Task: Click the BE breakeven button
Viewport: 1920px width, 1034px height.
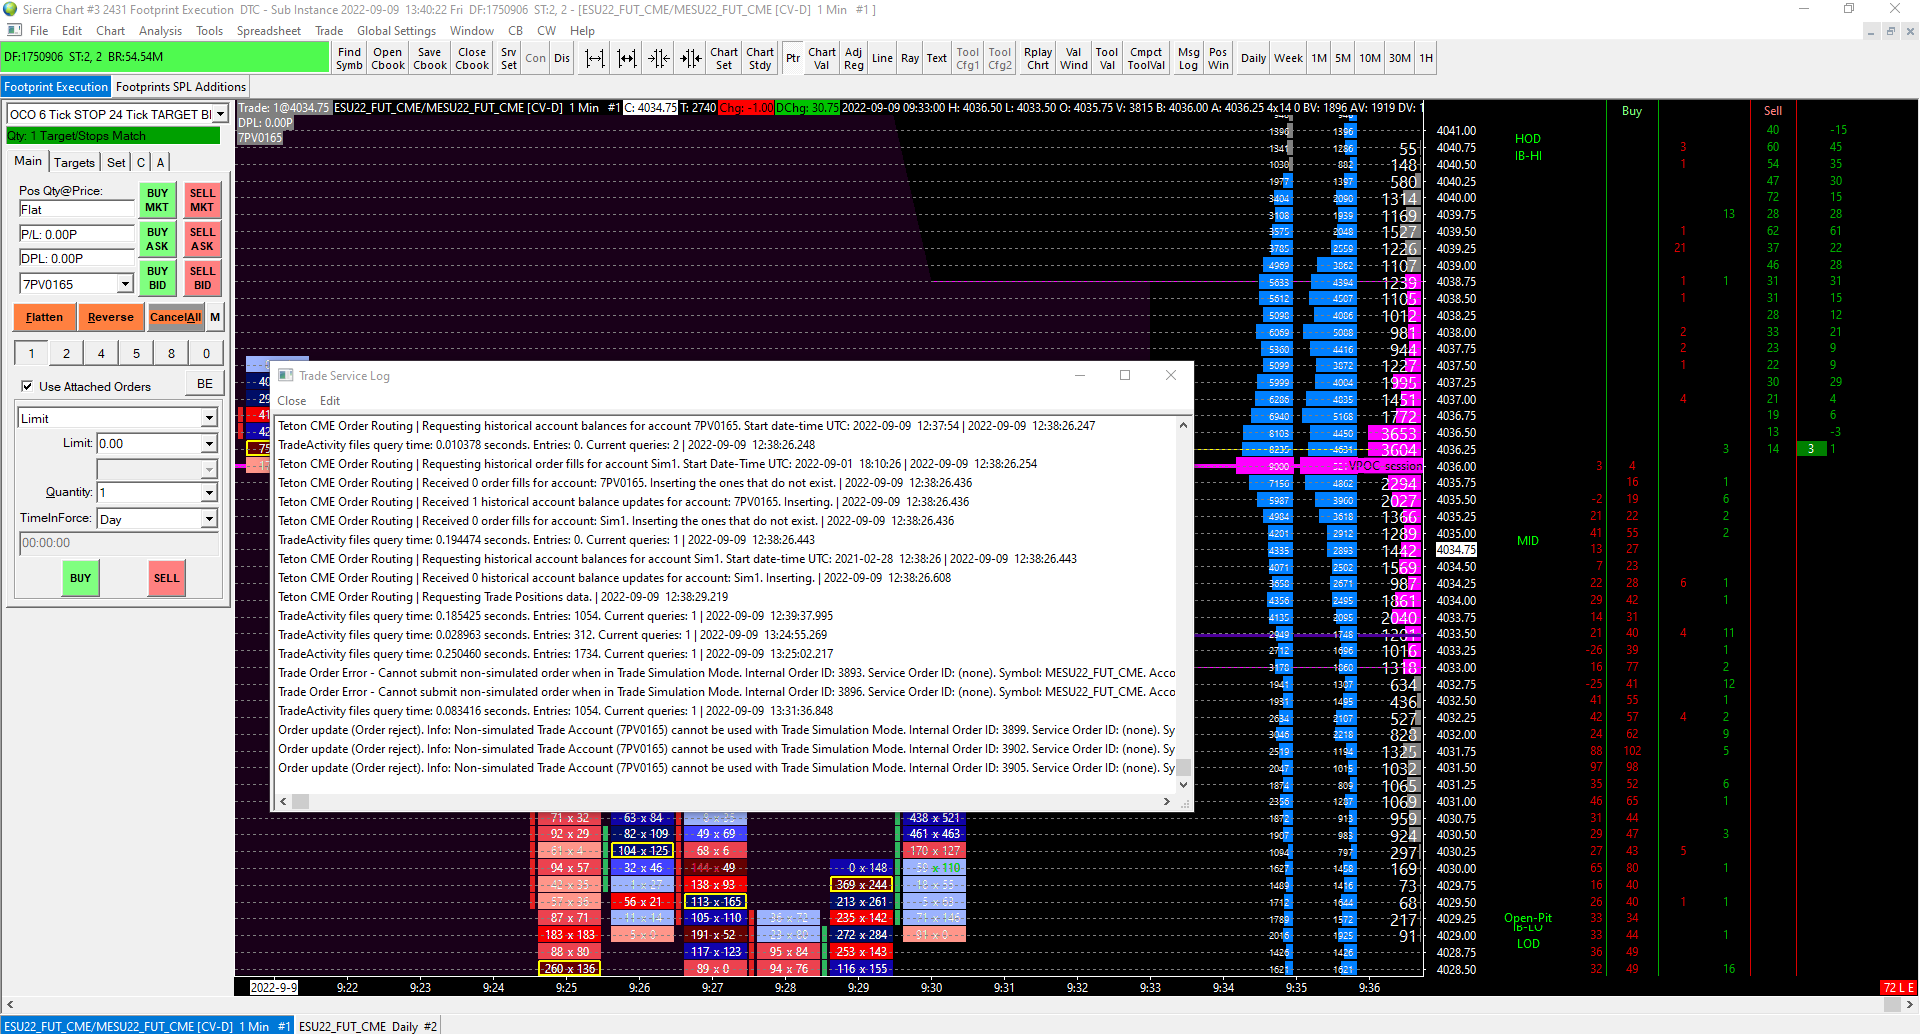Action: [x=204, y=384]
